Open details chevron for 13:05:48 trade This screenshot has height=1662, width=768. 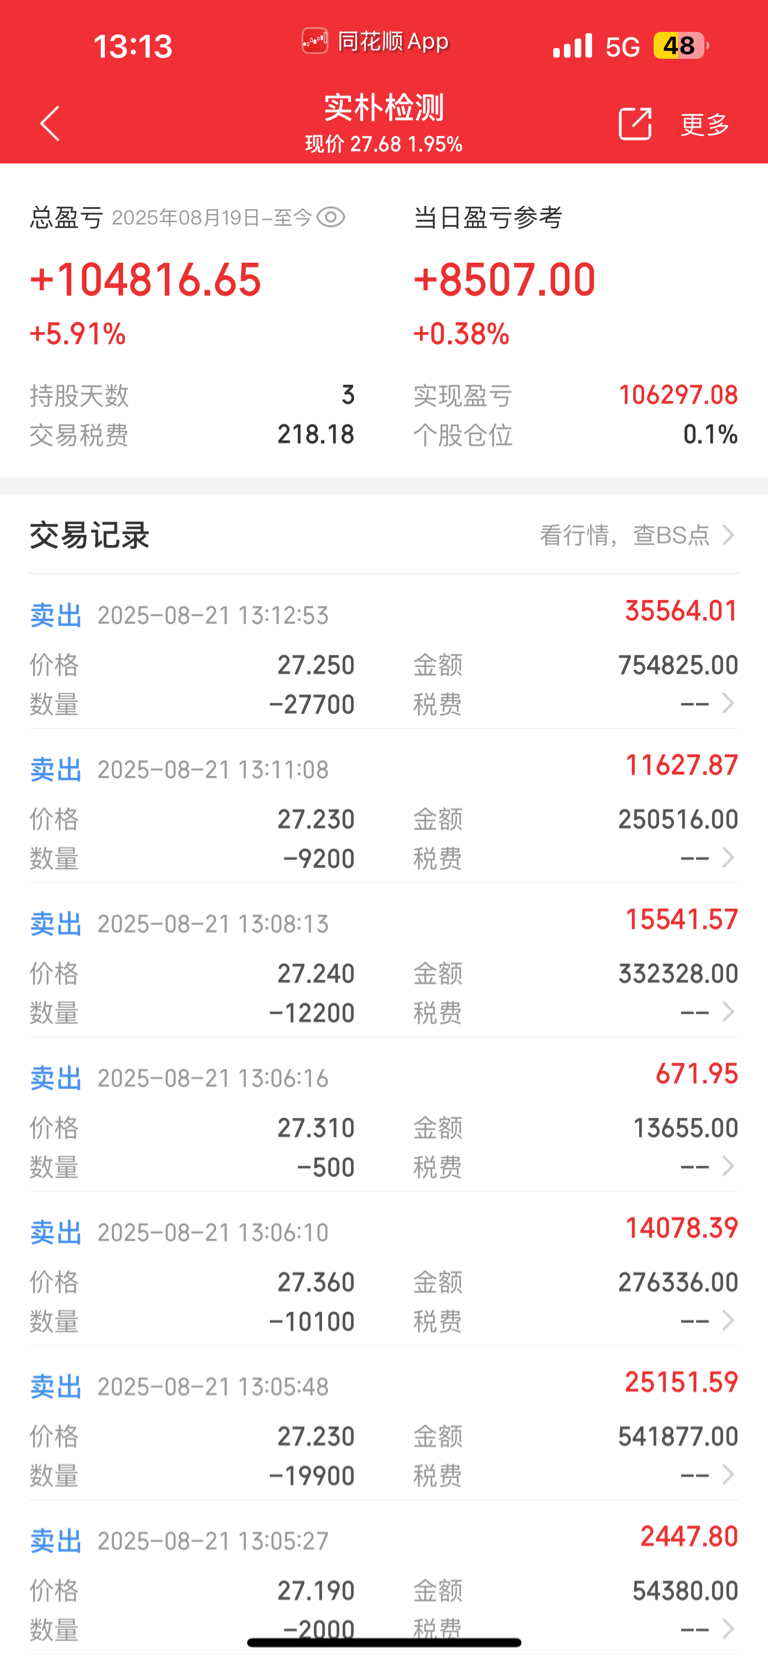point(728,1475)
